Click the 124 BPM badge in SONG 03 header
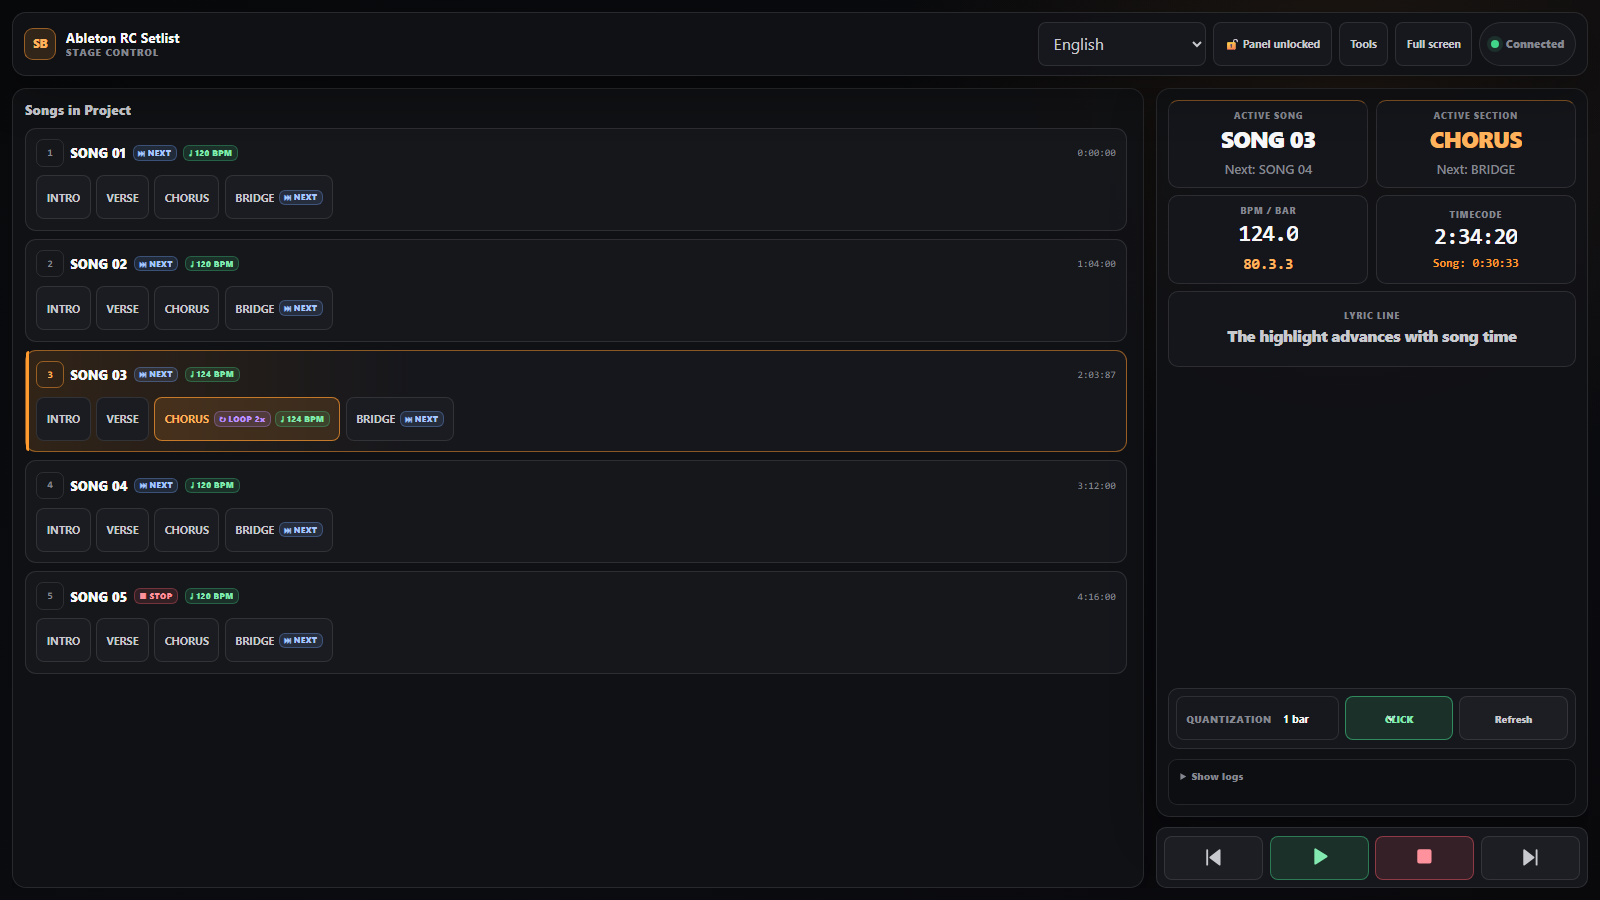The width and height of the screenshot is (1600, 900). [x=212, y=374]
